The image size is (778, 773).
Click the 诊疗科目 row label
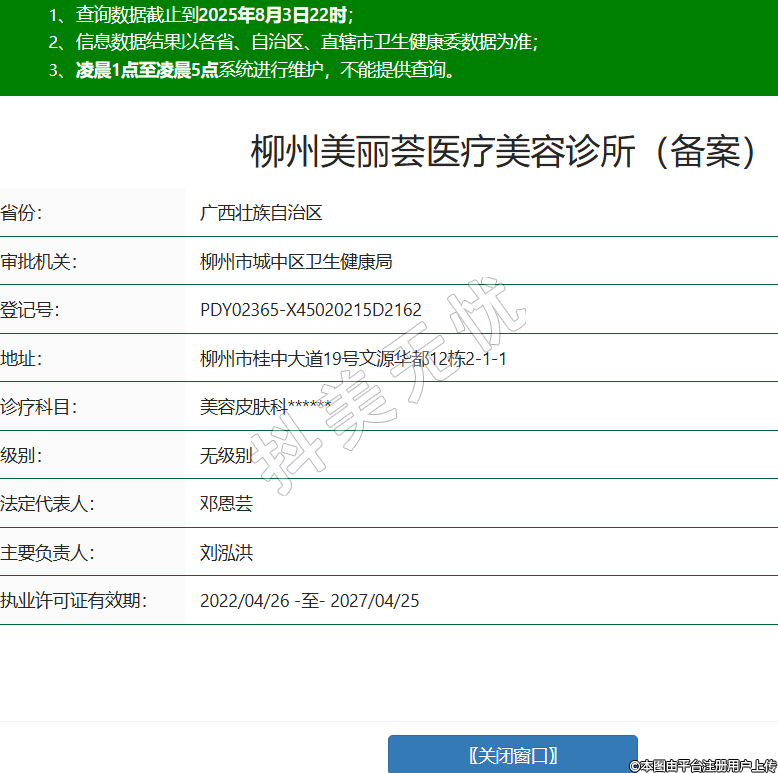[39, 407]
